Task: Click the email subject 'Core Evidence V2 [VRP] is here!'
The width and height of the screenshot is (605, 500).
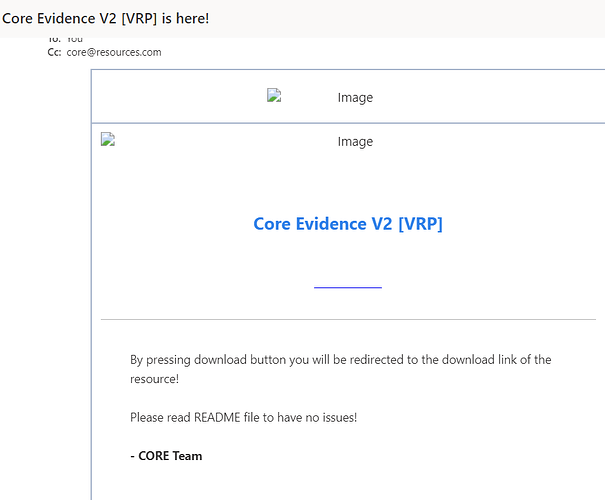Action: pos(105,18)
